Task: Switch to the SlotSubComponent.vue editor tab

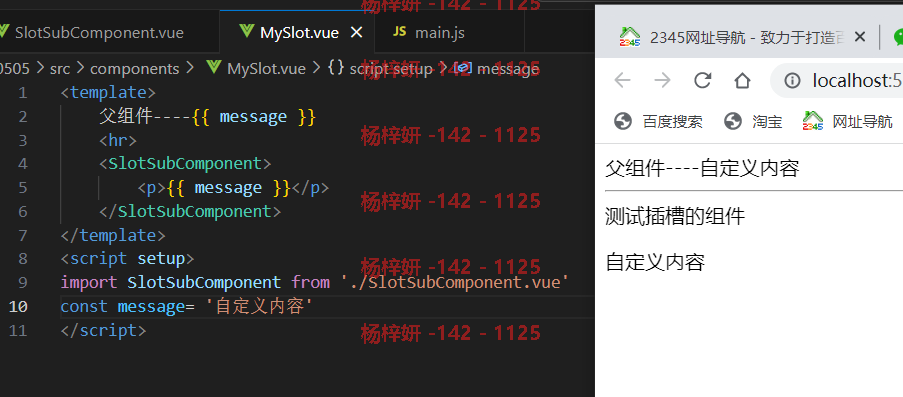Action: tap(99, 32)
